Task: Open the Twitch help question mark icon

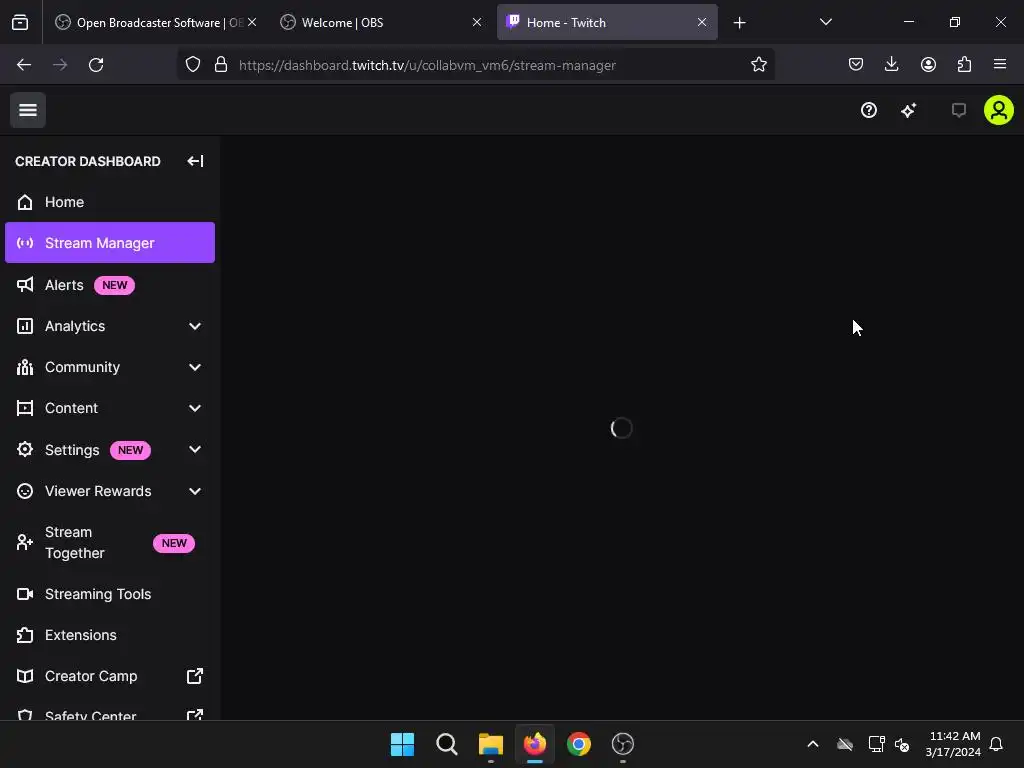Action: 869,110
